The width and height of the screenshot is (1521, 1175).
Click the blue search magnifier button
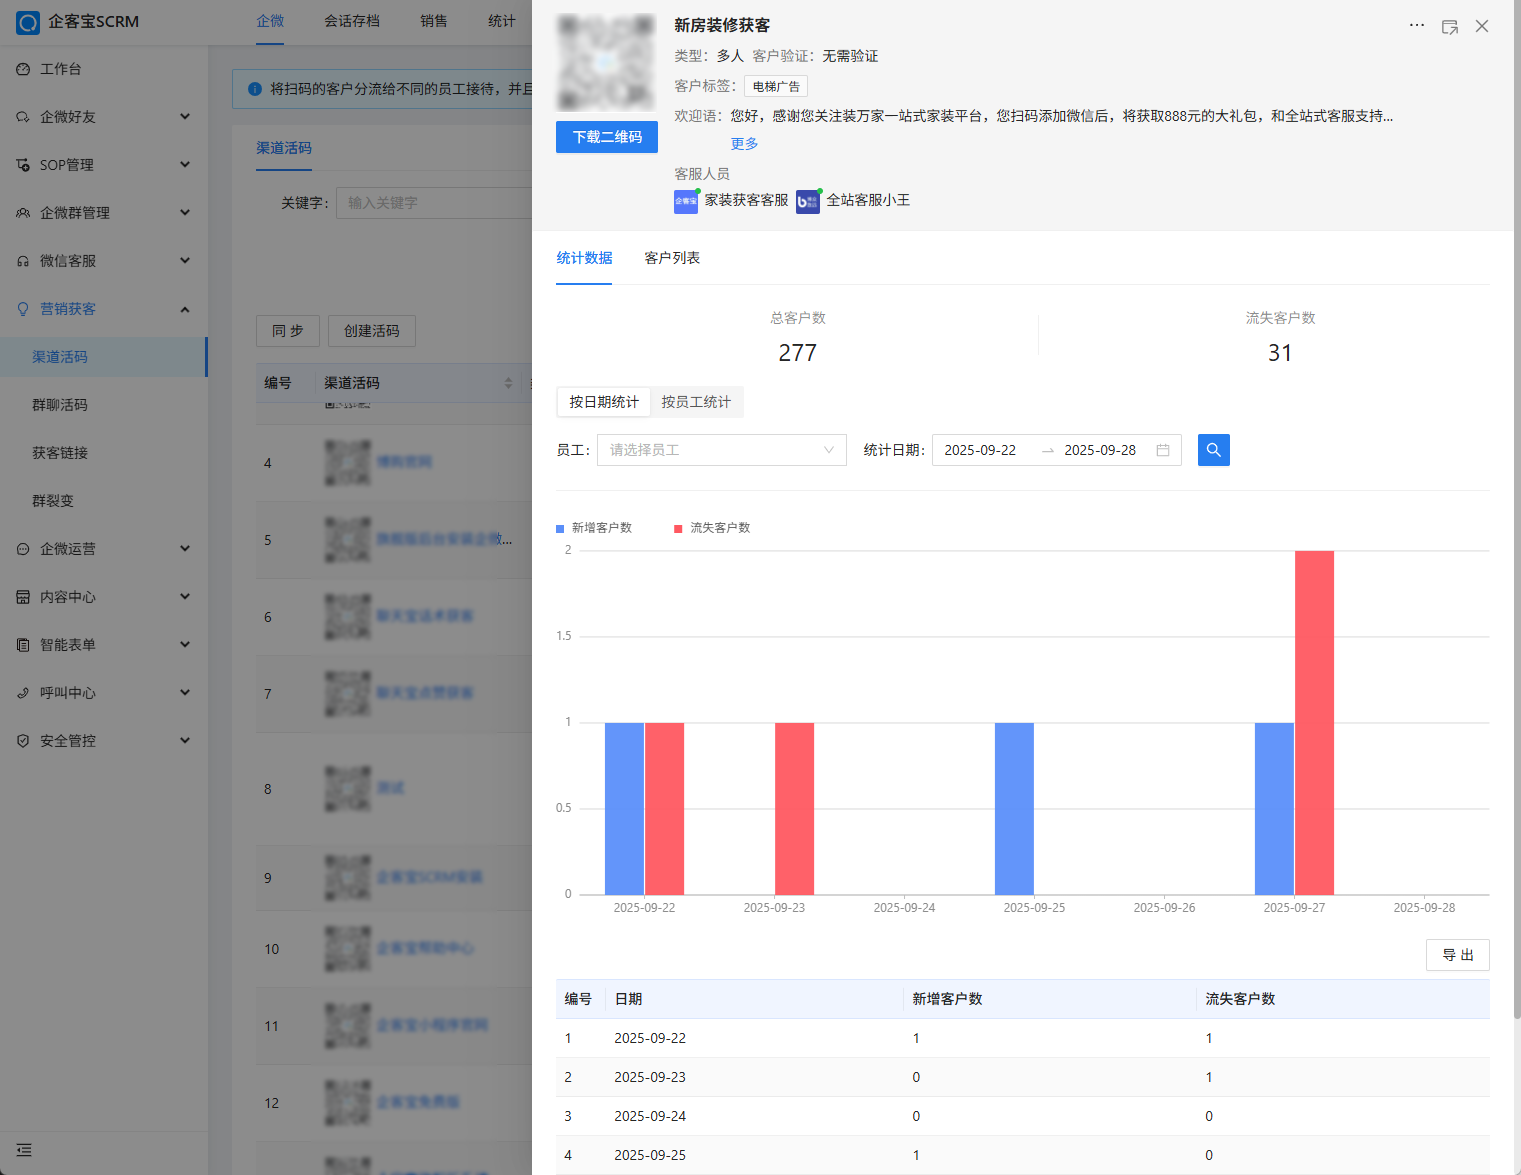(1213, 450)
